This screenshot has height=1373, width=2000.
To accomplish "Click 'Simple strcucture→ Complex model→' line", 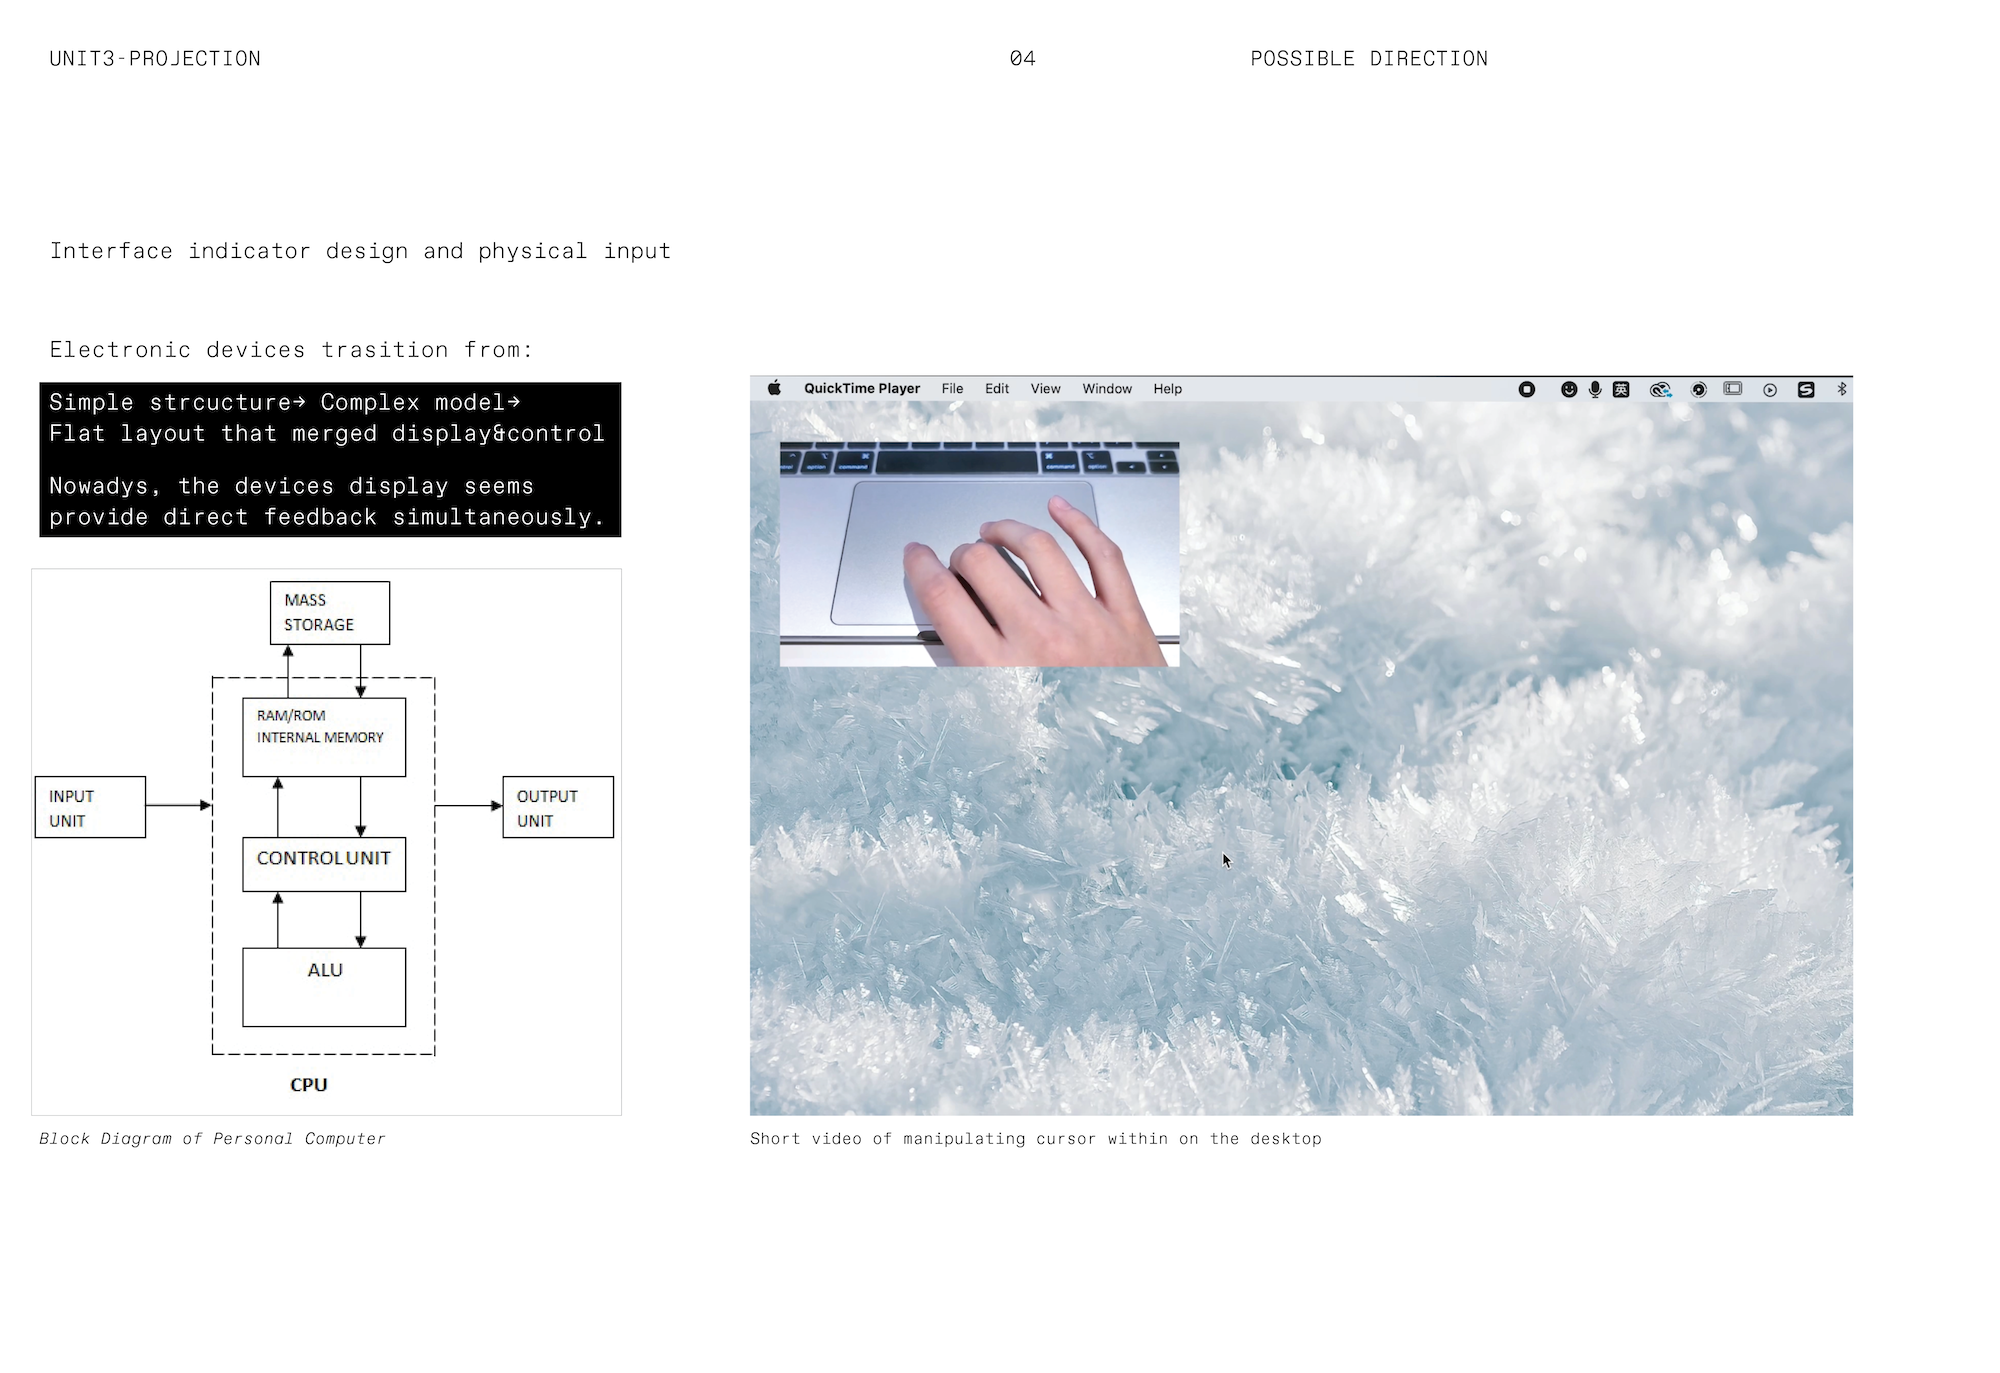I will click(x=285, y=402).
